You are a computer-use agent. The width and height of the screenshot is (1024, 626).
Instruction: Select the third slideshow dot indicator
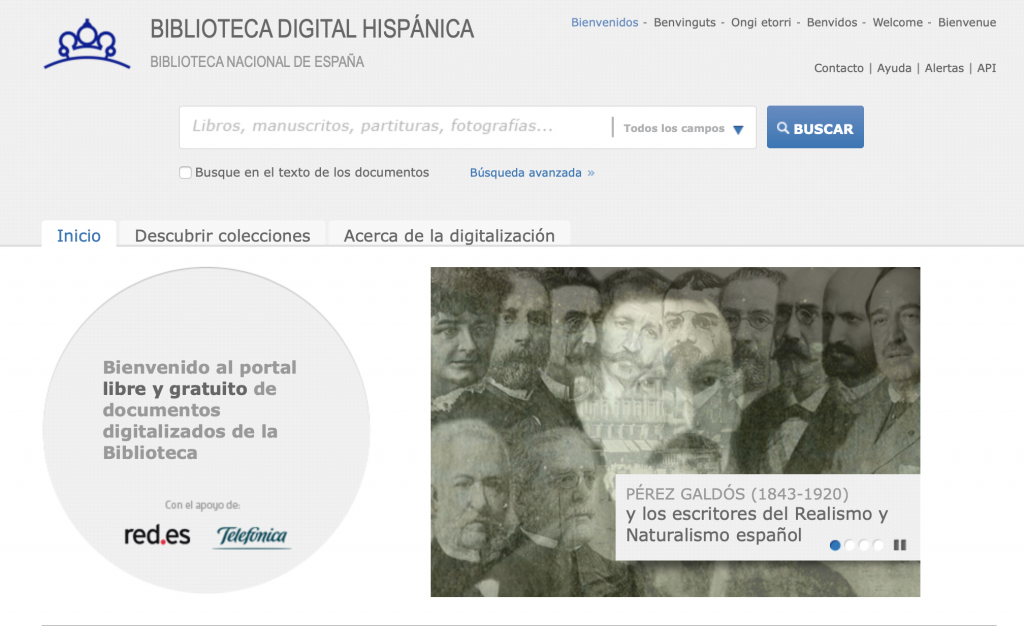point(864,545)
